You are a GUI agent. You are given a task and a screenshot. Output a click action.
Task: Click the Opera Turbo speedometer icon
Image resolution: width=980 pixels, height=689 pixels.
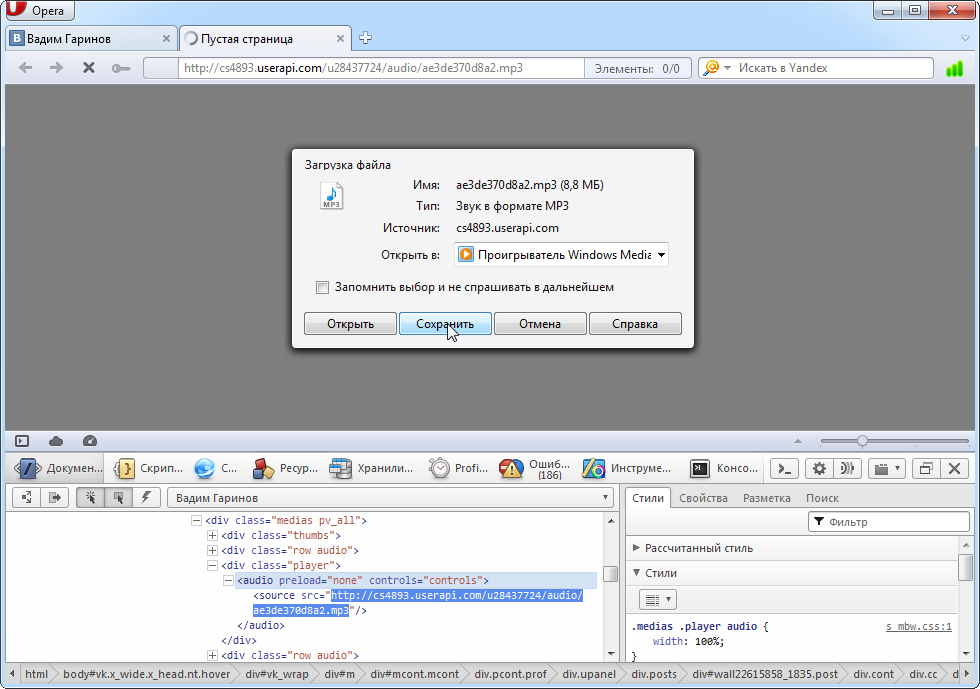coord(90,441)
